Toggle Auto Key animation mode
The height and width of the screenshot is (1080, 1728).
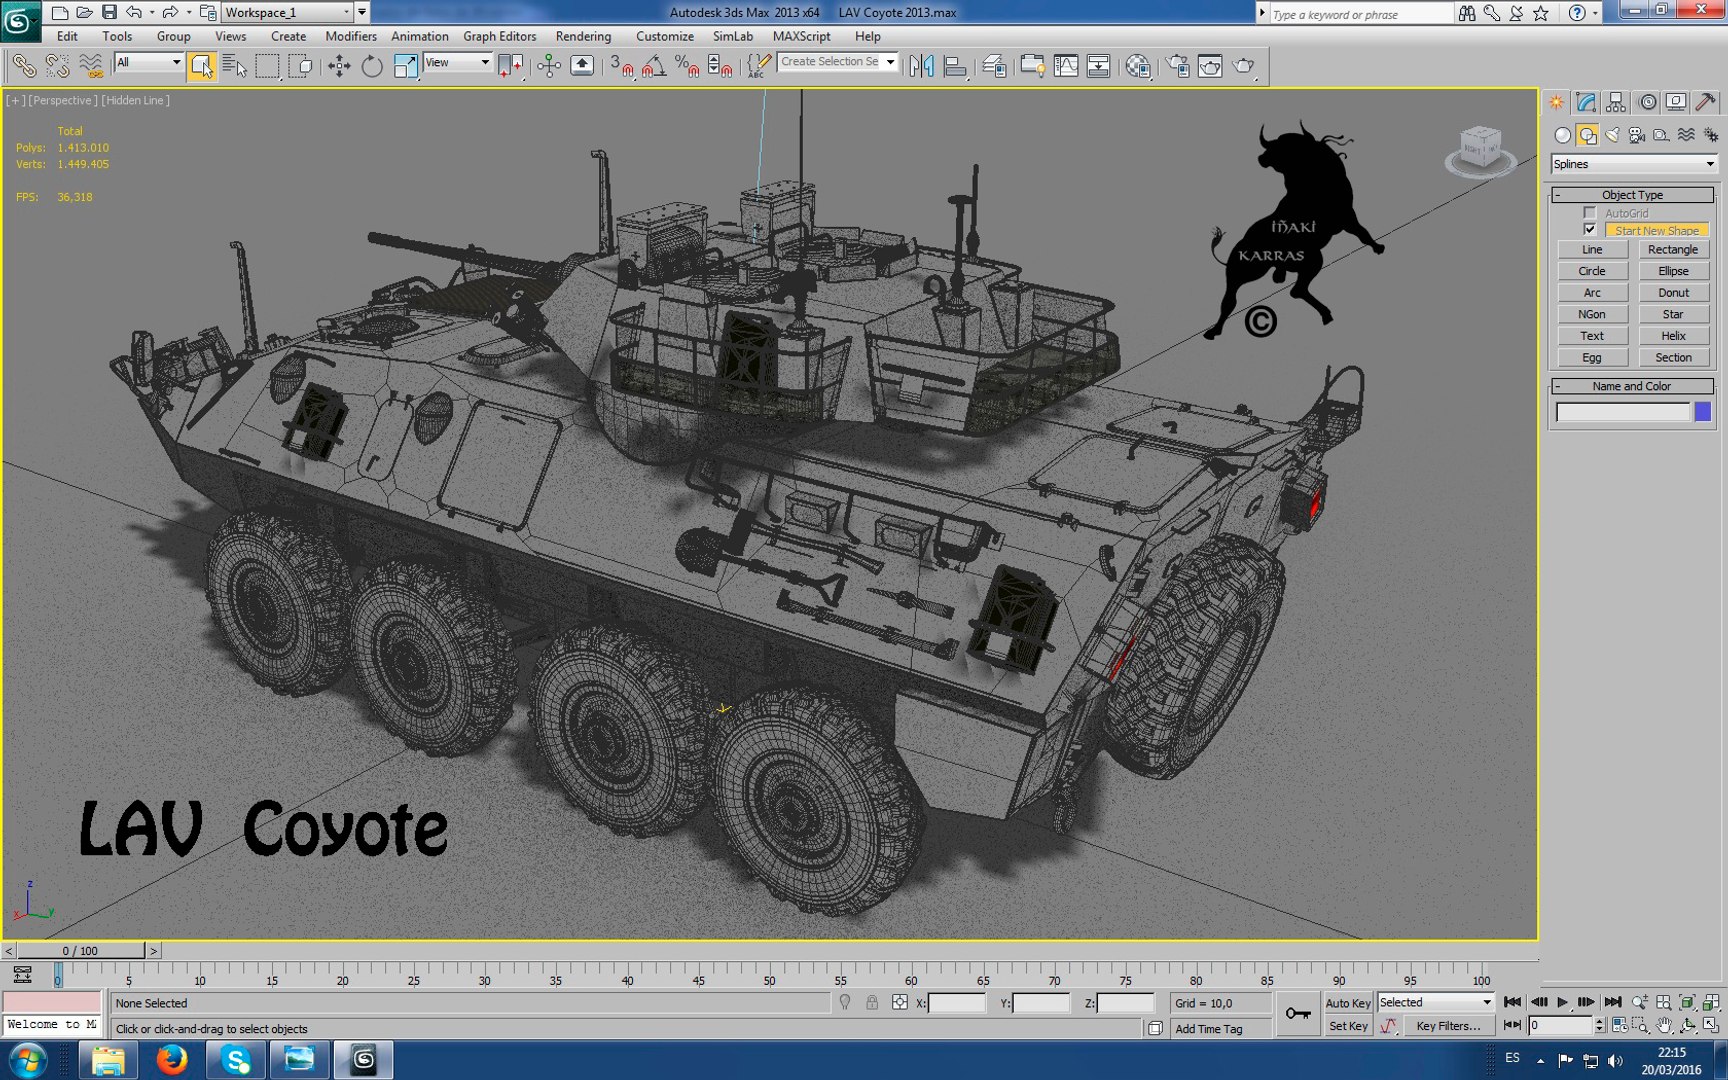coord(1348,1003)
